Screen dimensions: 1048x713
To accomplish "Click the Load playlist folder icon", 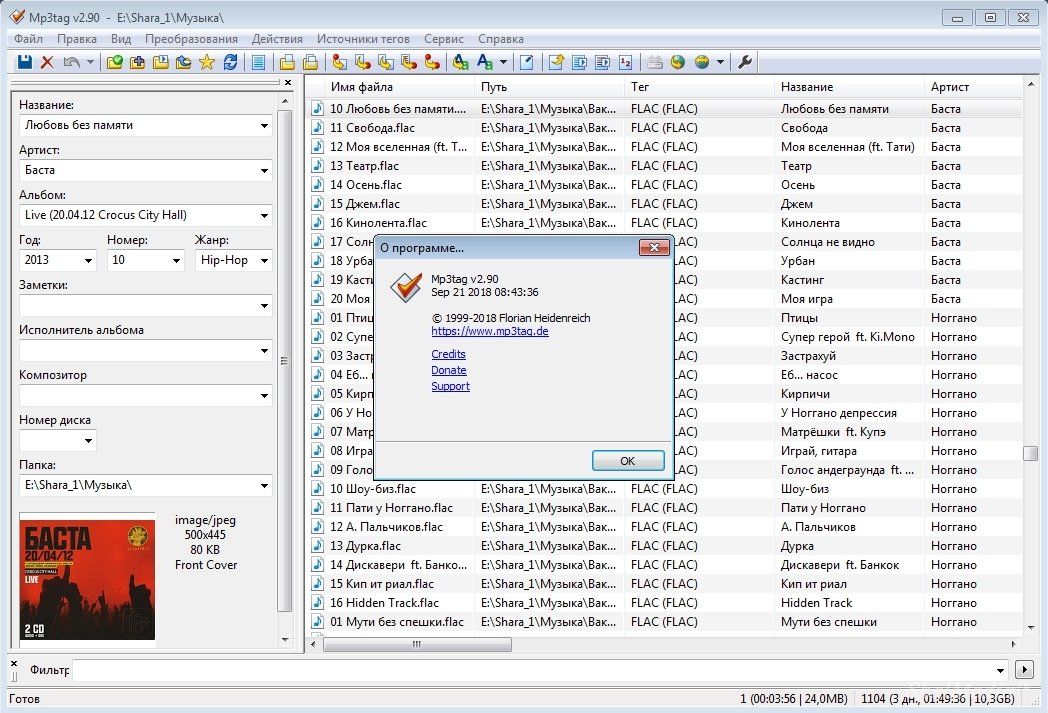I will [160, 62].
